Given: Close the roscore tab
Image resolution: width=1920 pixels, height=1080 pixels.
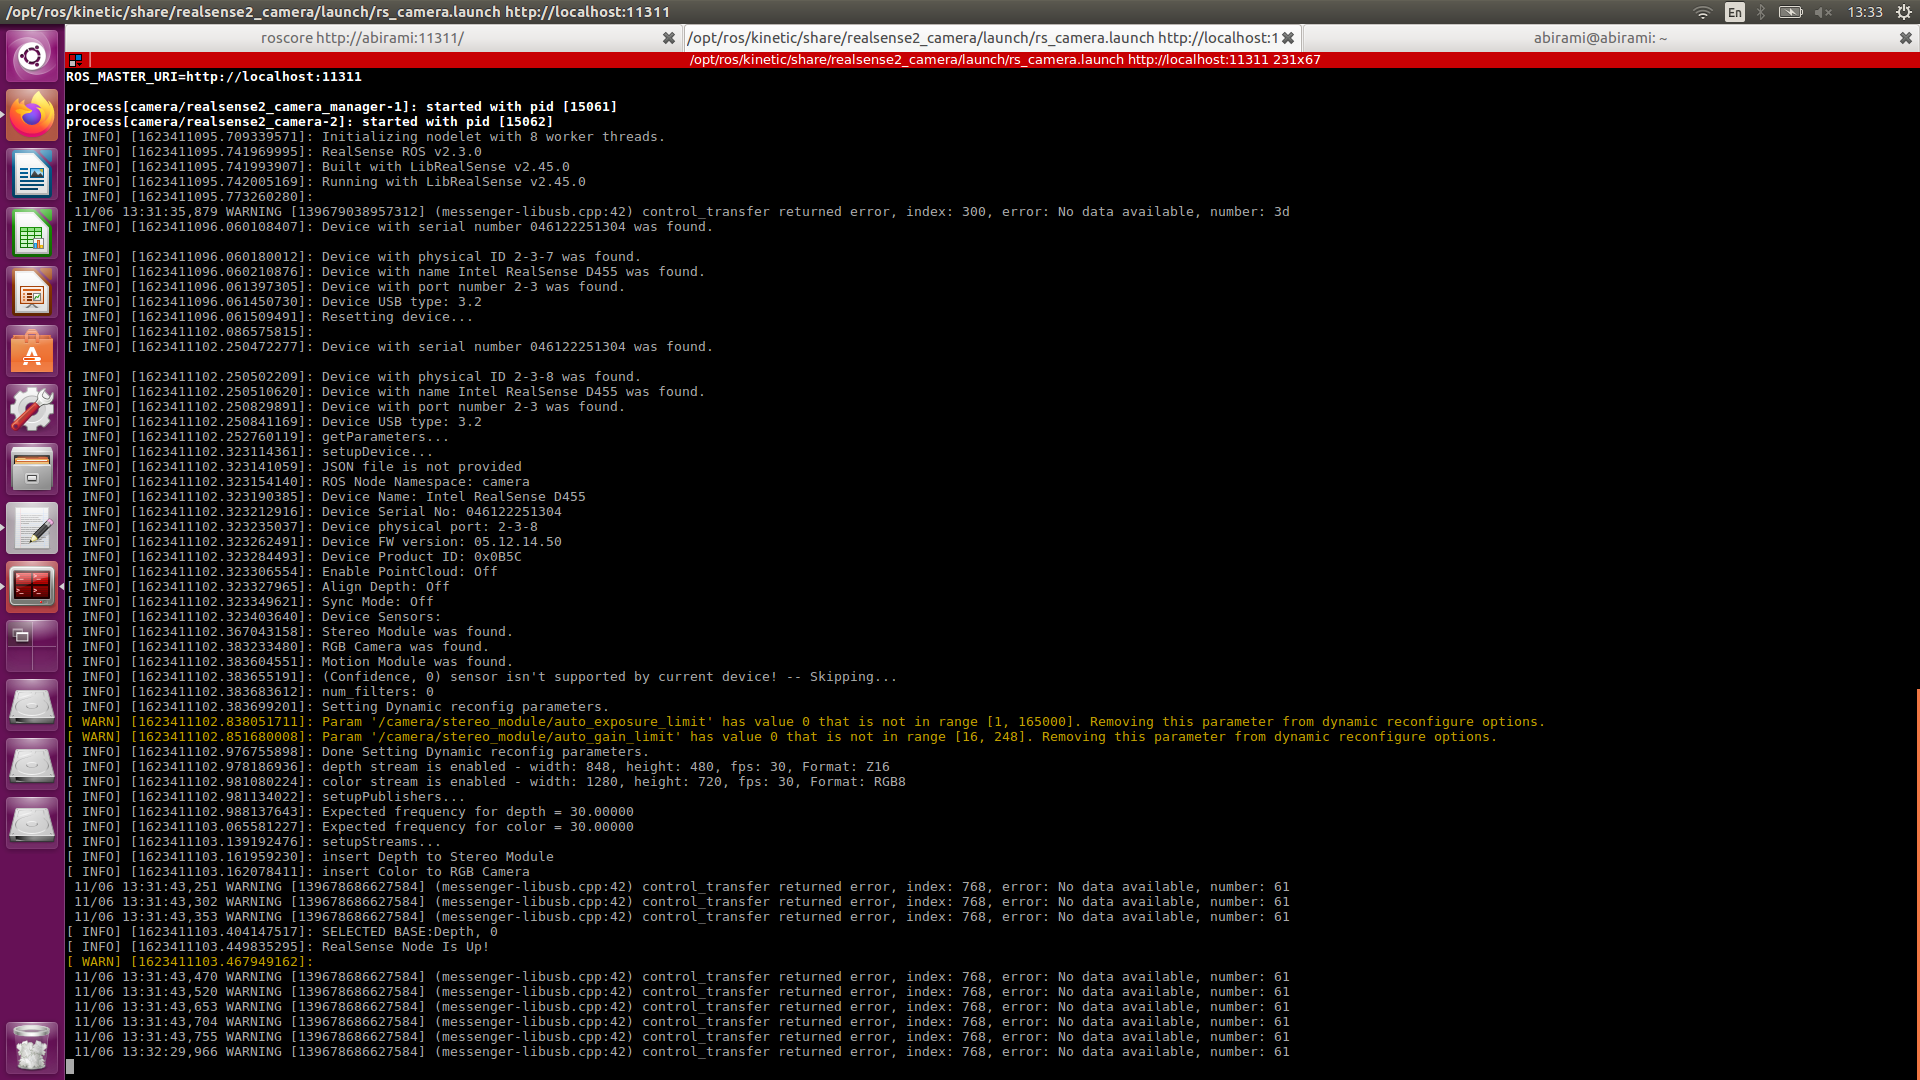Looking at the screenshot, I should click(668, 38).
